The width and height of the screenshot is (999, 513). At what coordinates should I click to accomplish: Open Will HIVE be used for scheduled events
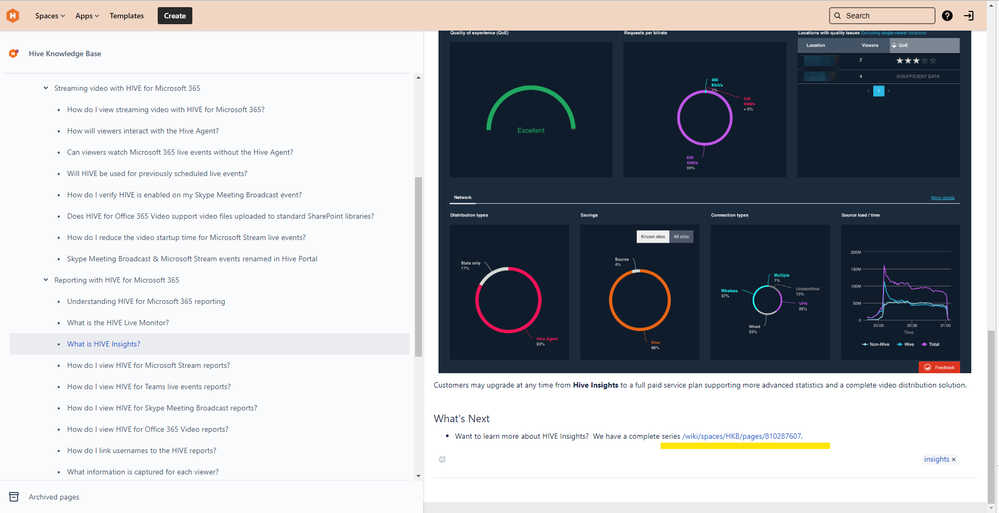[157, 173]
